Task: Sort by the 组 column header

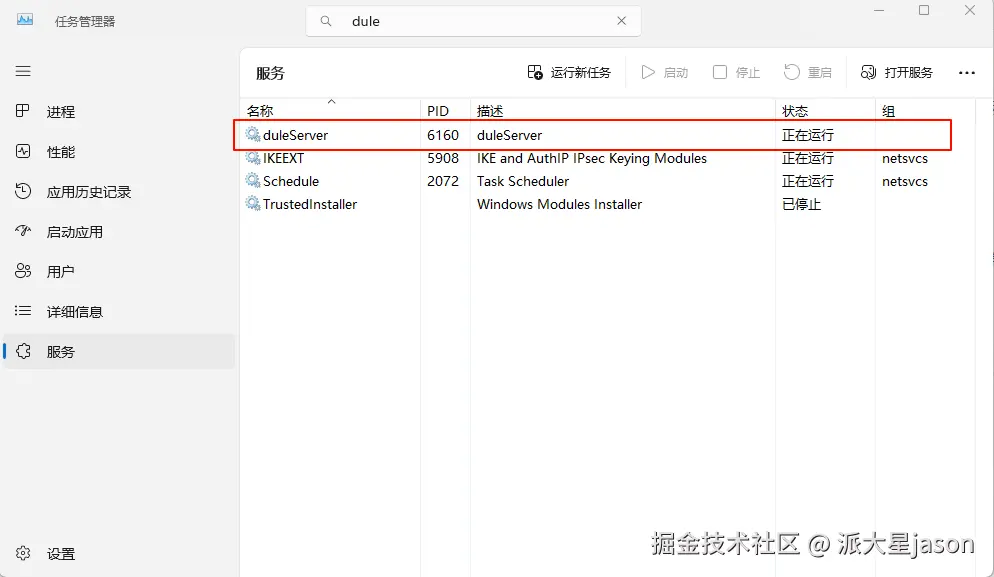Action: click(x=888, y=112)
